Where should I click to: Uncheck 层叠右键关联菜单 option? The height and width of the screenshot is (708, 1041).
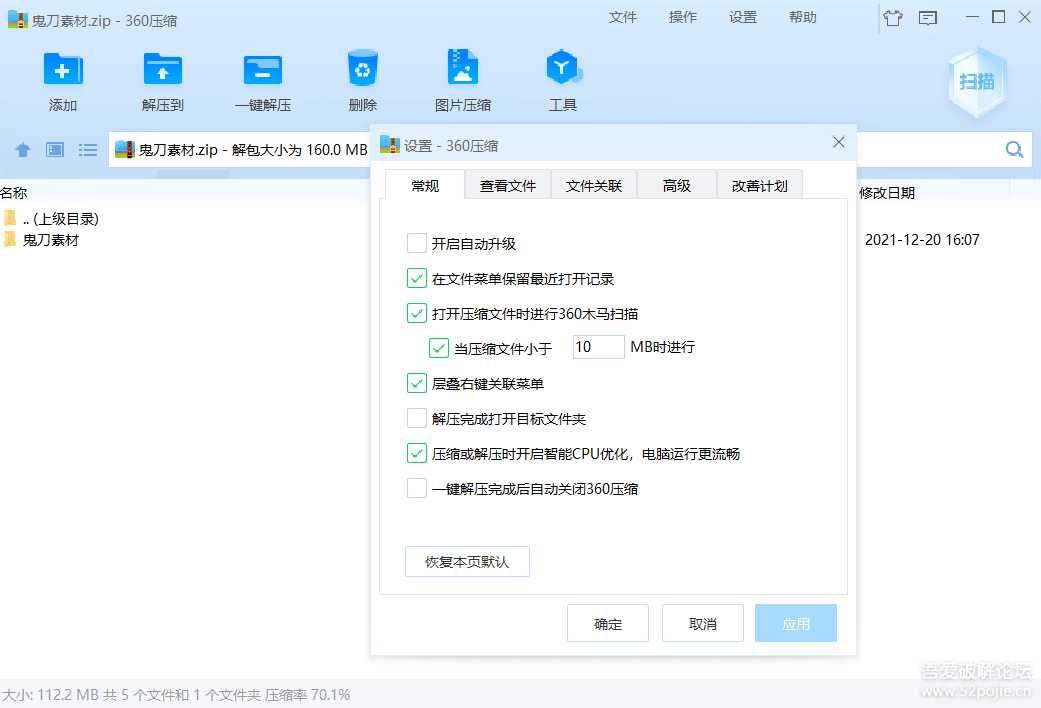(417, 383)
